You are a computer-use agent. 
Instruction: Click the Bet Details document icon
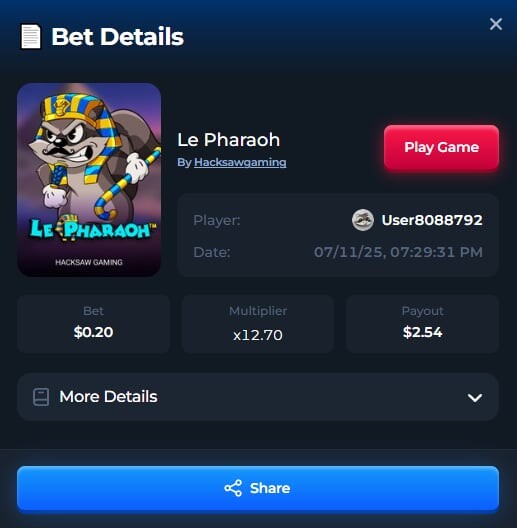[x=31, y=36]
